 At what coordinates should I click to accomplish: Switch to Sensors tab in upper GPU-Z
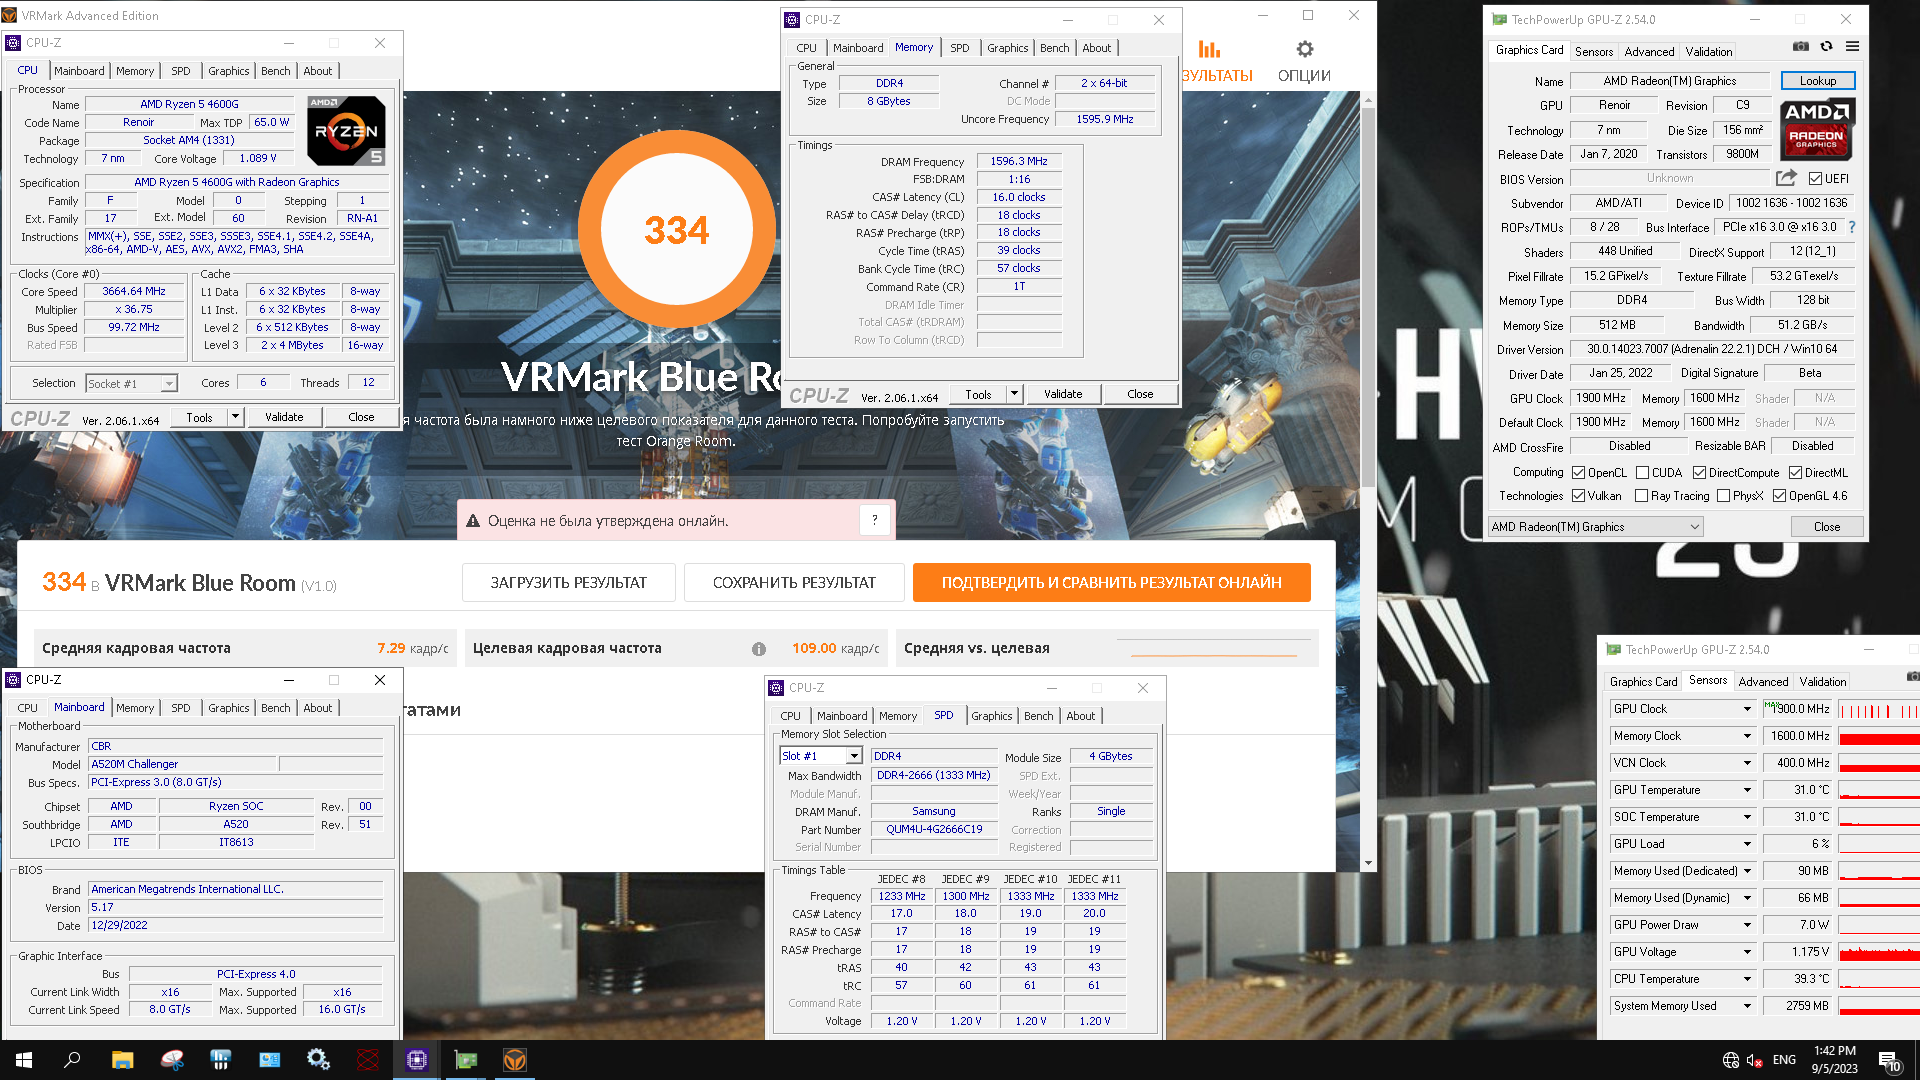[1594, 52]
